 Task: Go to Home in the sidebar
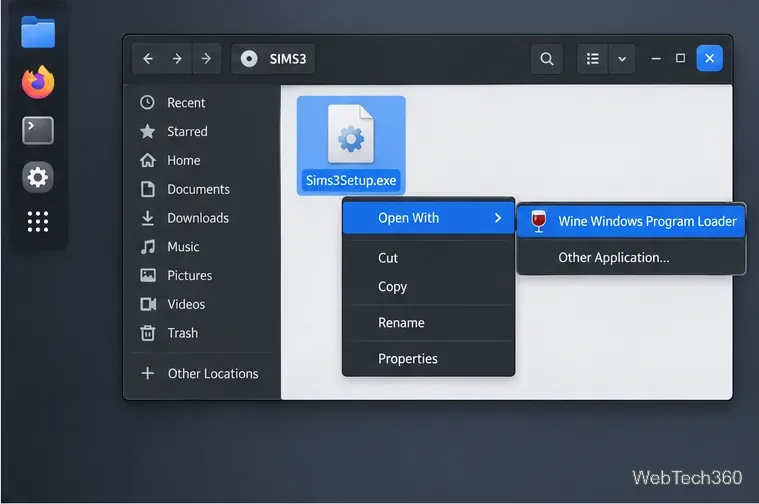tap(203, 160)
